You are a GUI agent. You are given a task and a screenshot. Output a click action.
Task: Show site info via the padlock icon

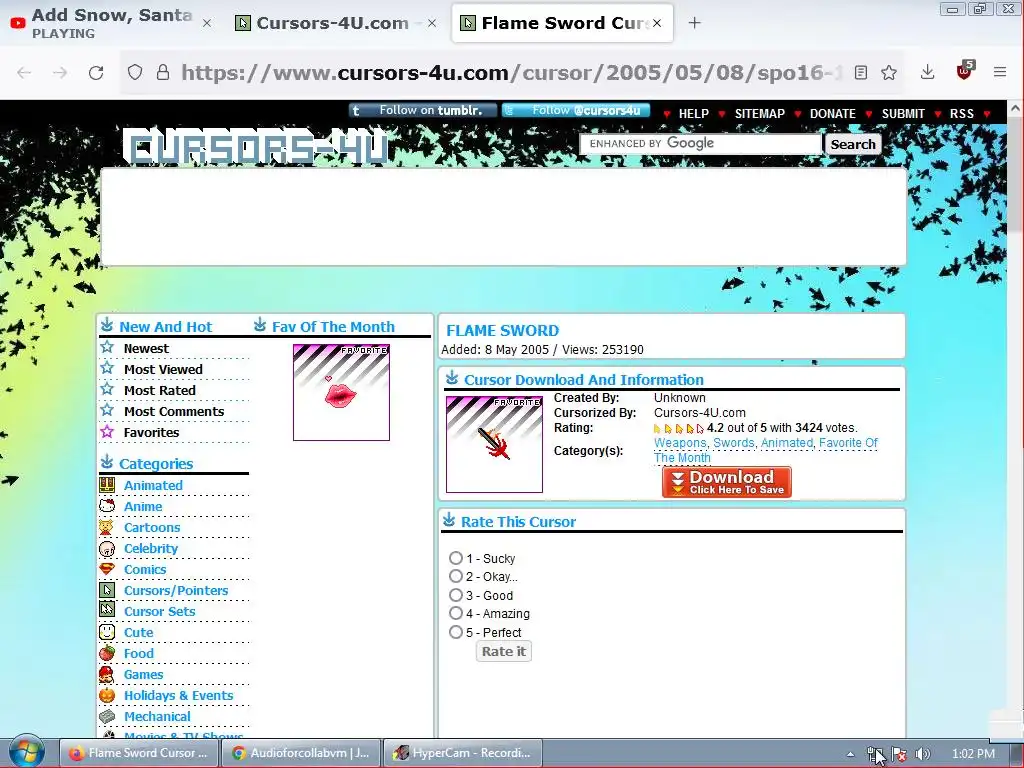(163, 72)
